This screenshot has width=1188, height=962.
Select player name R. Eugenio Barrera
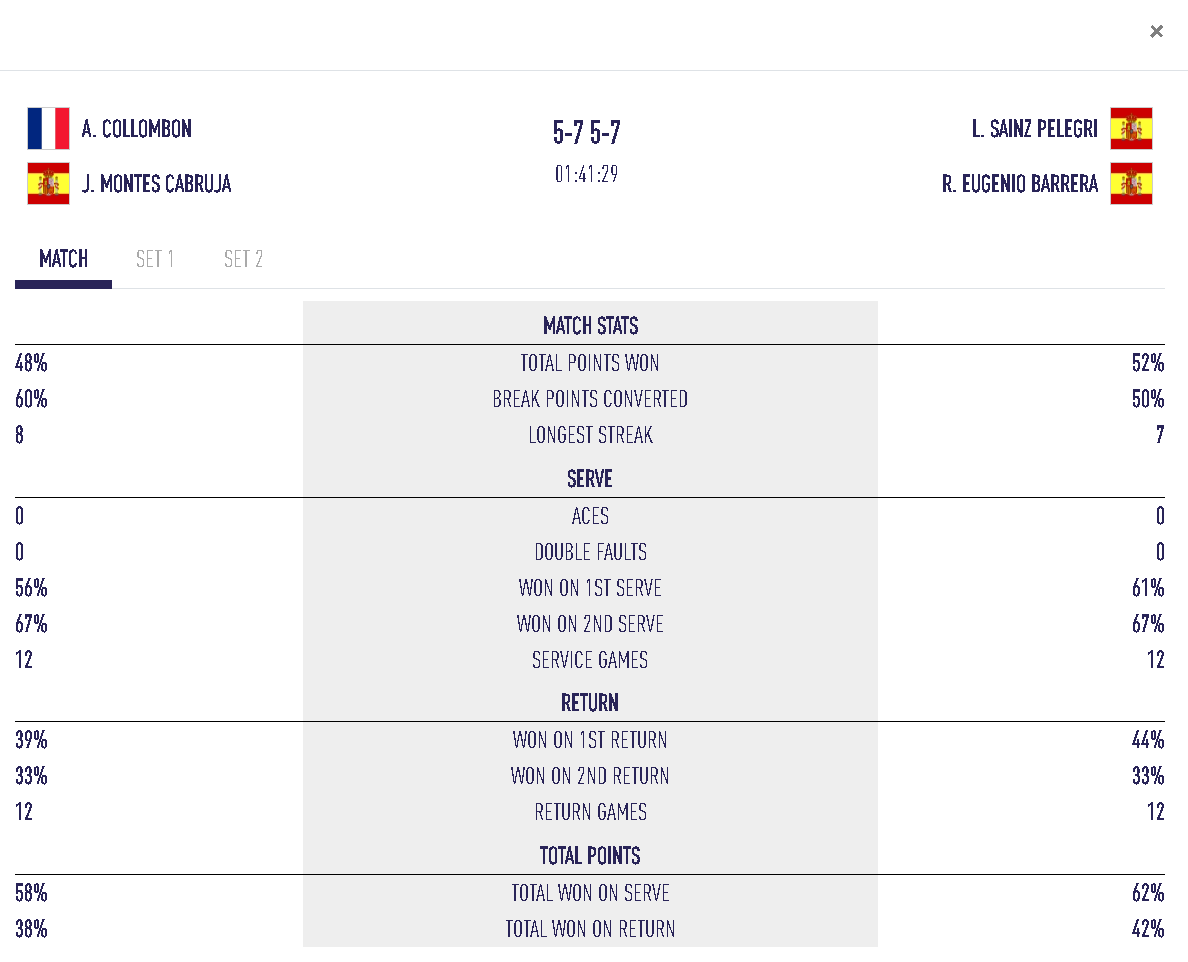click(1020, 184)
